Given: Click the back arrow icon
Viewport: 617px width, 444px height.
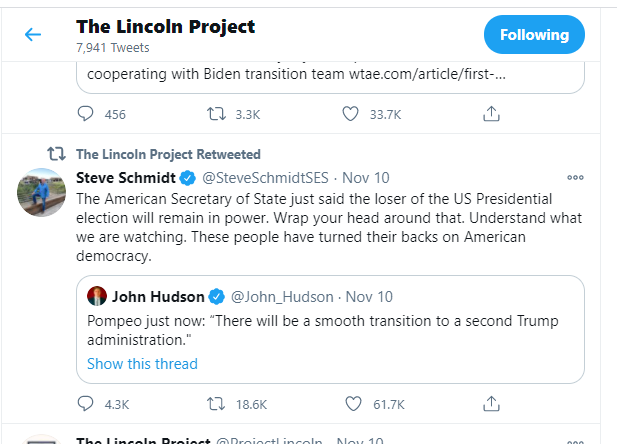Looking at the screenshot, I should (x=33, y=34).
